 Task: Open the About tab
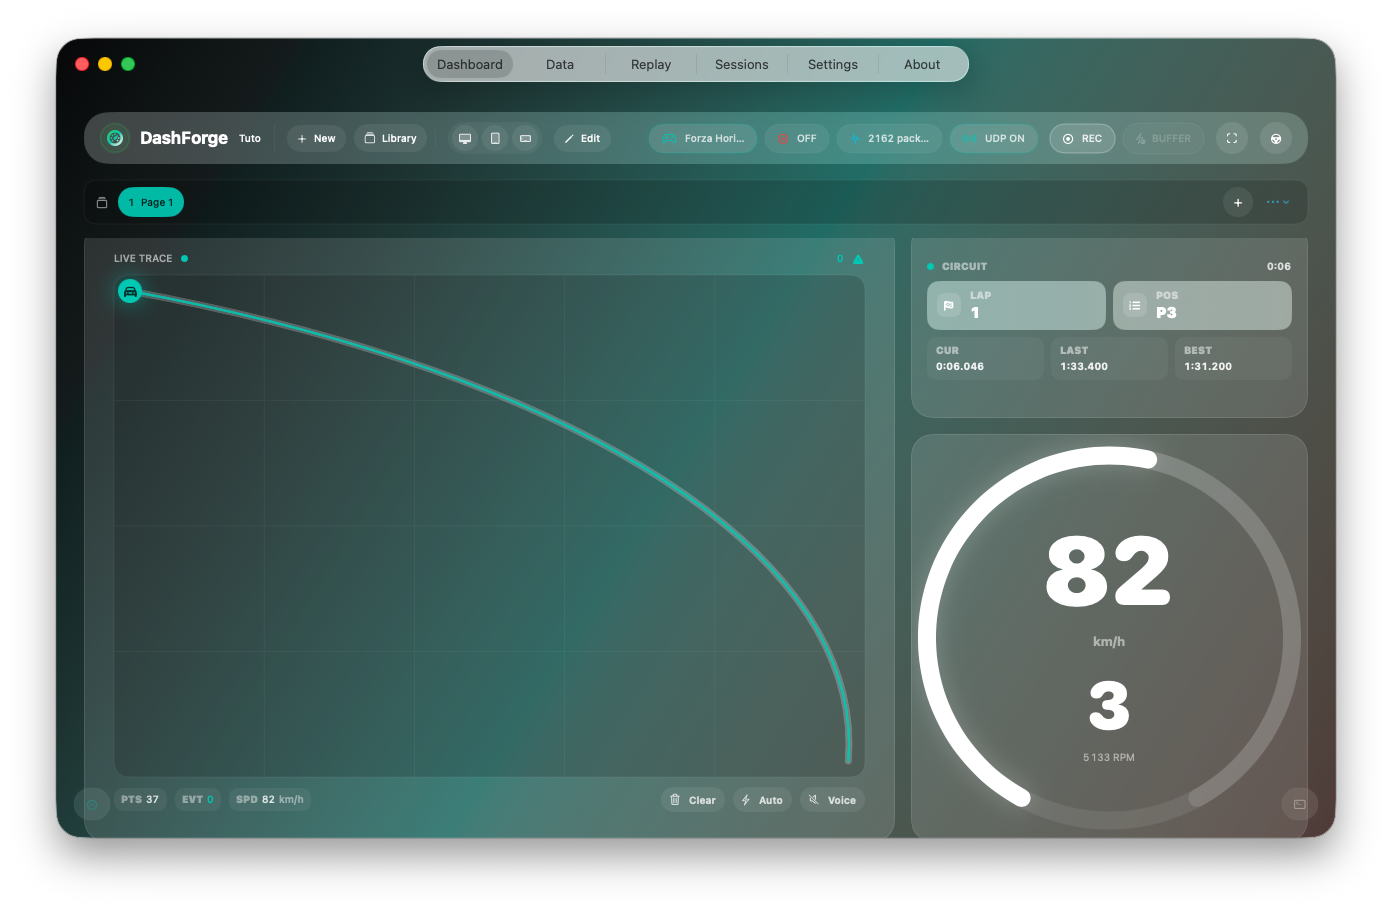point(922,64)
